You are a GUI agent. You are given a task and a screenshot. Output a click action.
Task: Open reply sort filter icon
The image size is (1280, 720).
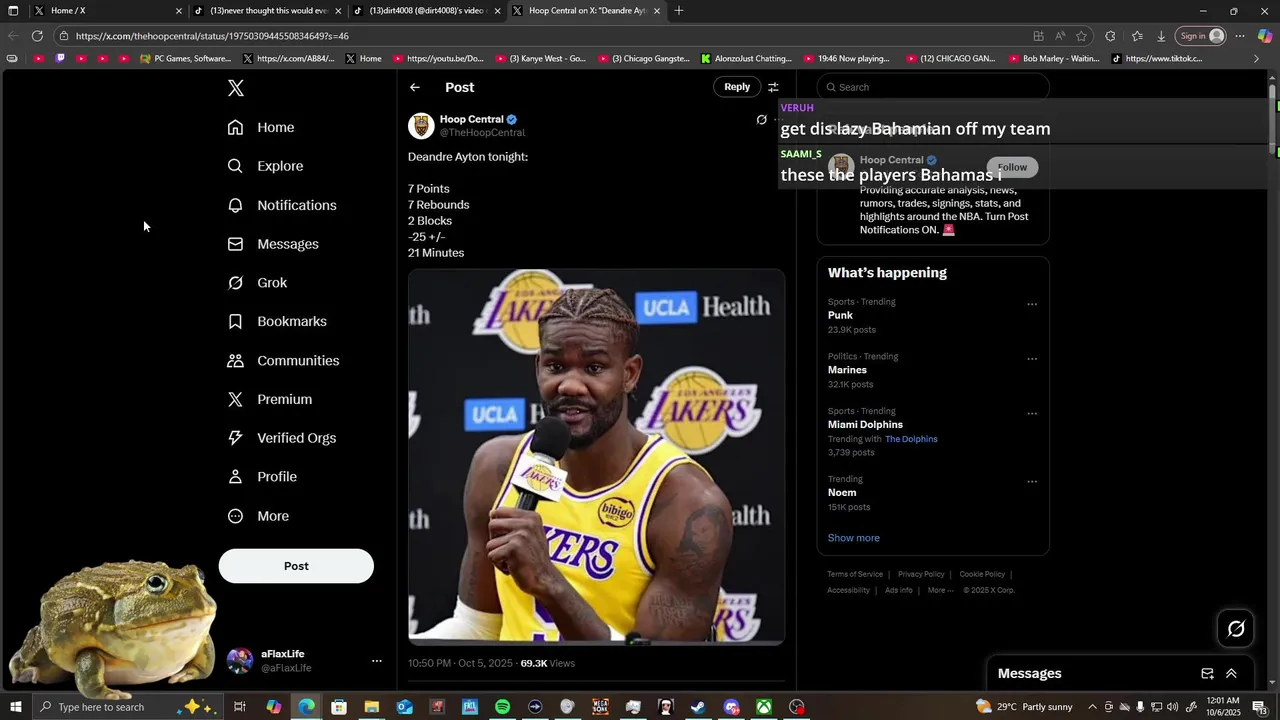[773, 87]
